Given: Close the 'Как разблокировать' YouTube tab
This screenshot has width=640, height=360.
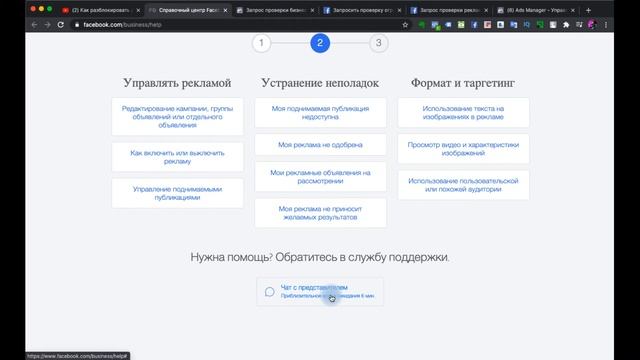Looking at the screenshot, I should [x=138, y=10].
